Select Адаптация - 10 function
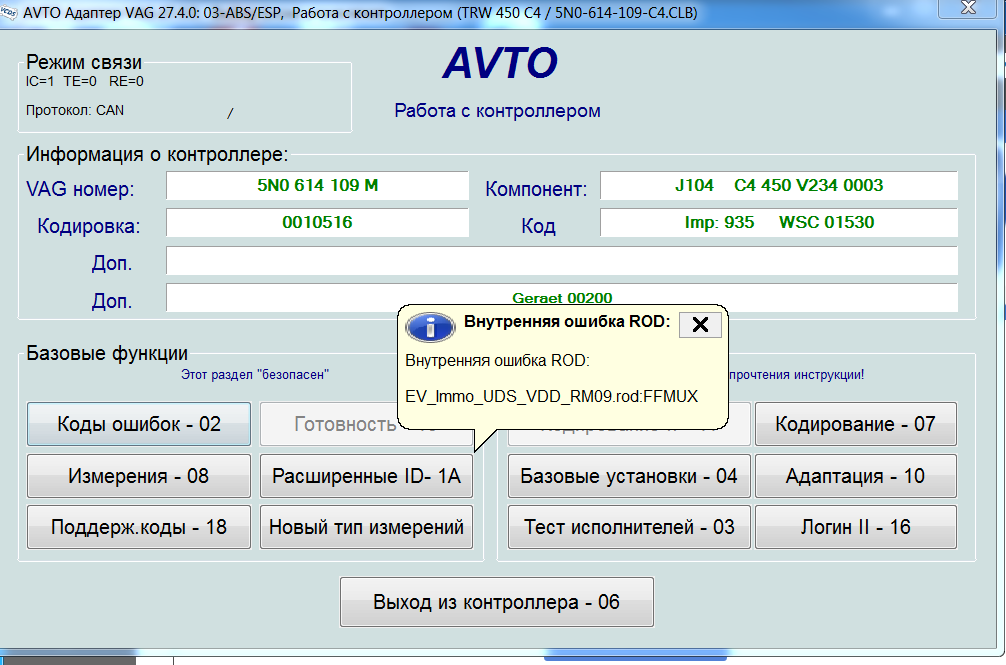Screen dimensions: 1006x665 (856, 475)
